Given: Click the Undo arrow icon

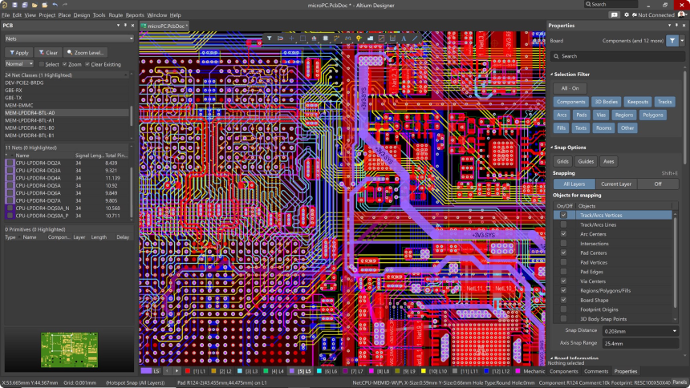Looking at the screenshot, I should click(x=55, y=5).
